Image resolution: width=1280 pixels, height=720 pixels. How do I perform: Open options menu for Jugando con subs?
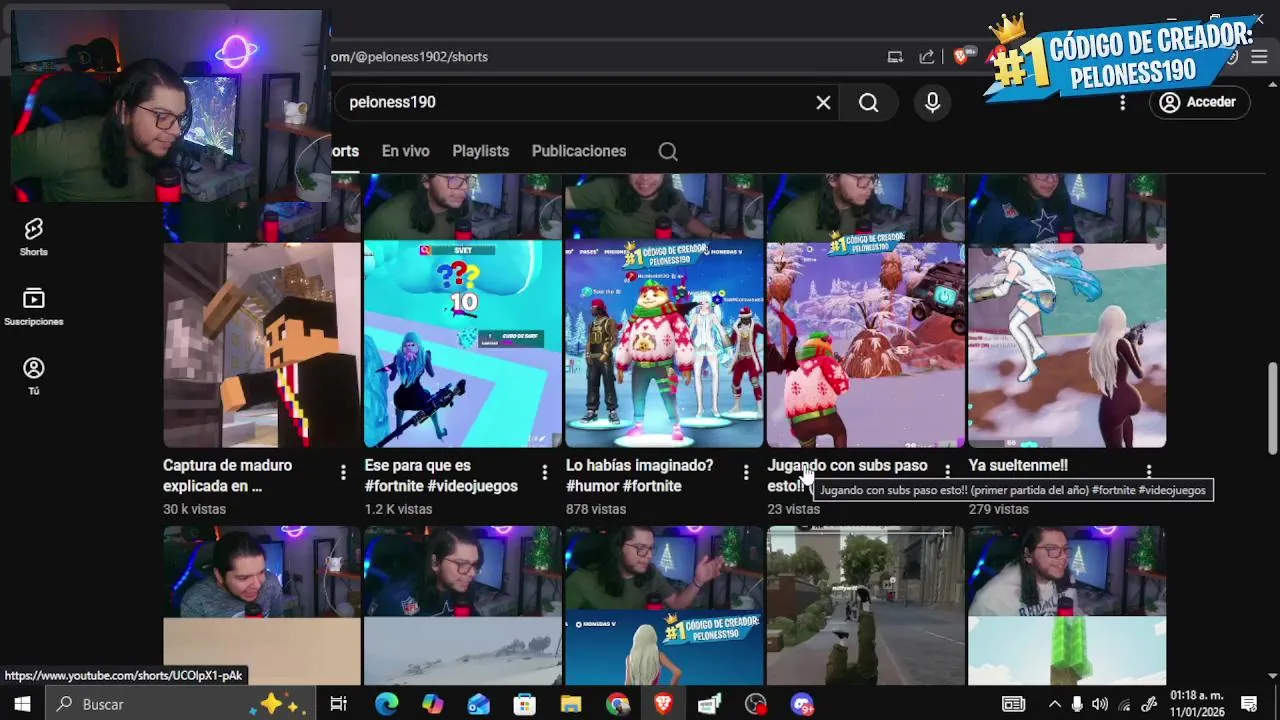pos(947,472)
